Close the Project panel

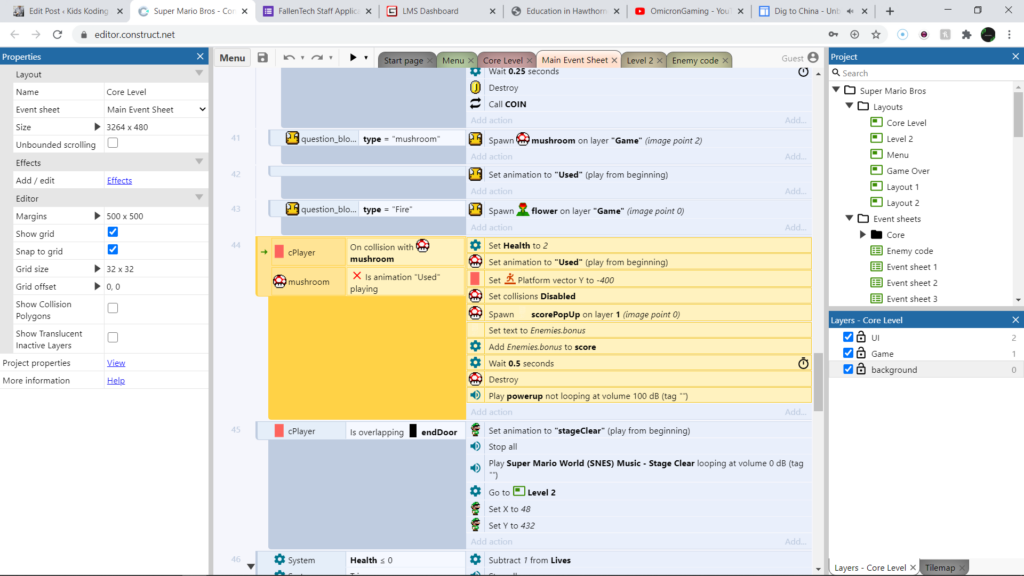point(1016,57)
